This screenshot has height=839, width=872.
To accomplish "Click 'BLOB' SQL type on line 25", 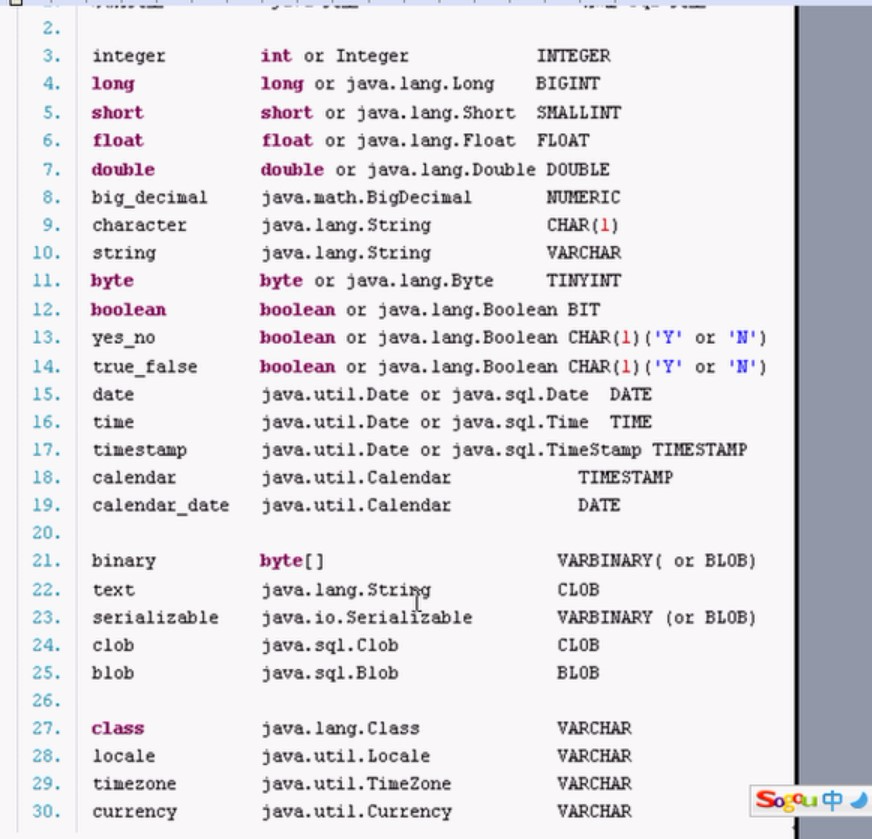I will pyautogui.click(x=578, y=673).
